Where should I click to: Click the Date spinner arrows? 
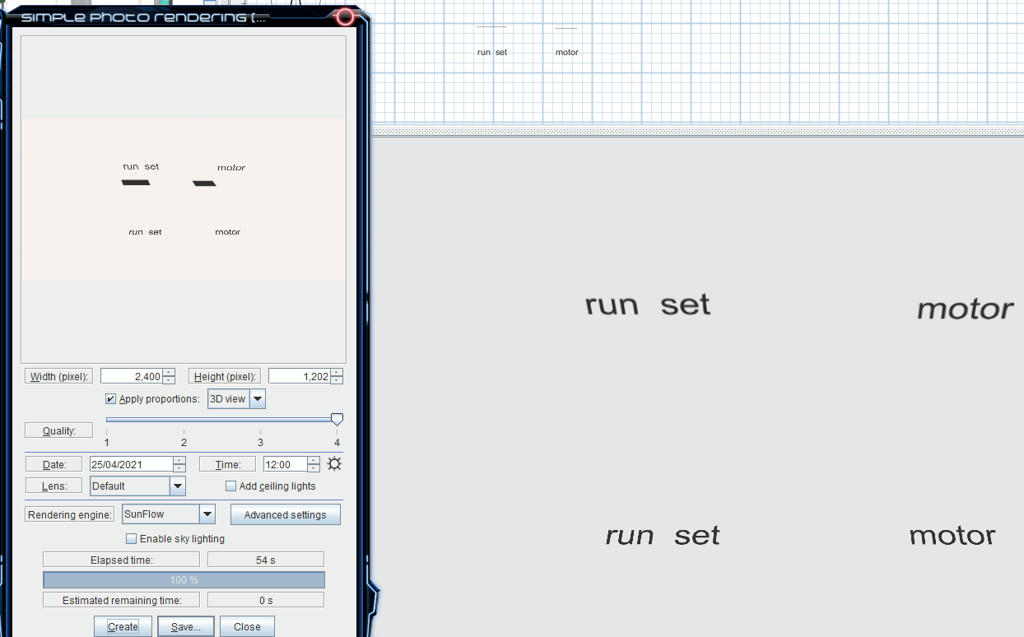[180, 465]
